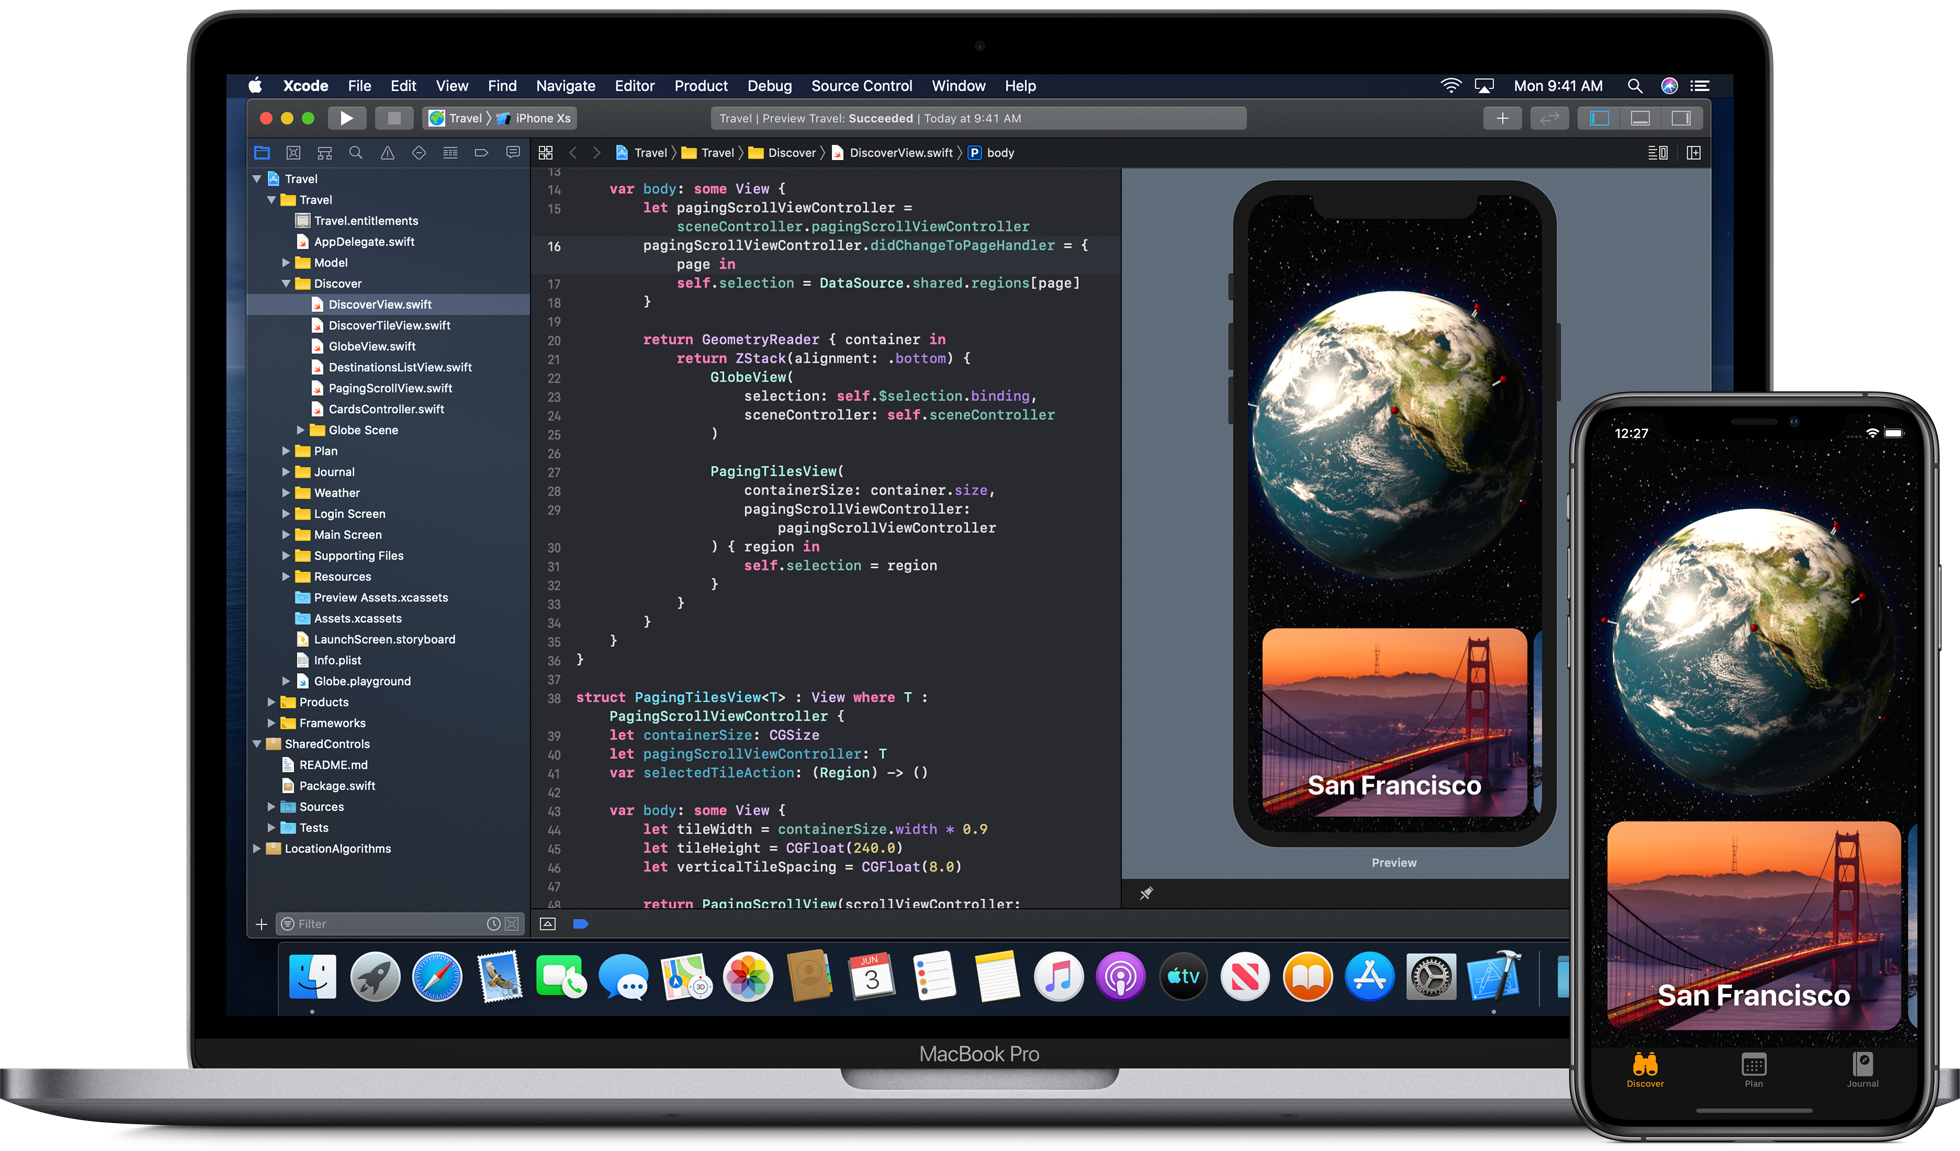This screenshot has height=1151, width=1960.
Task: Open the Symbol navigator
Action: tap(325, 153)
